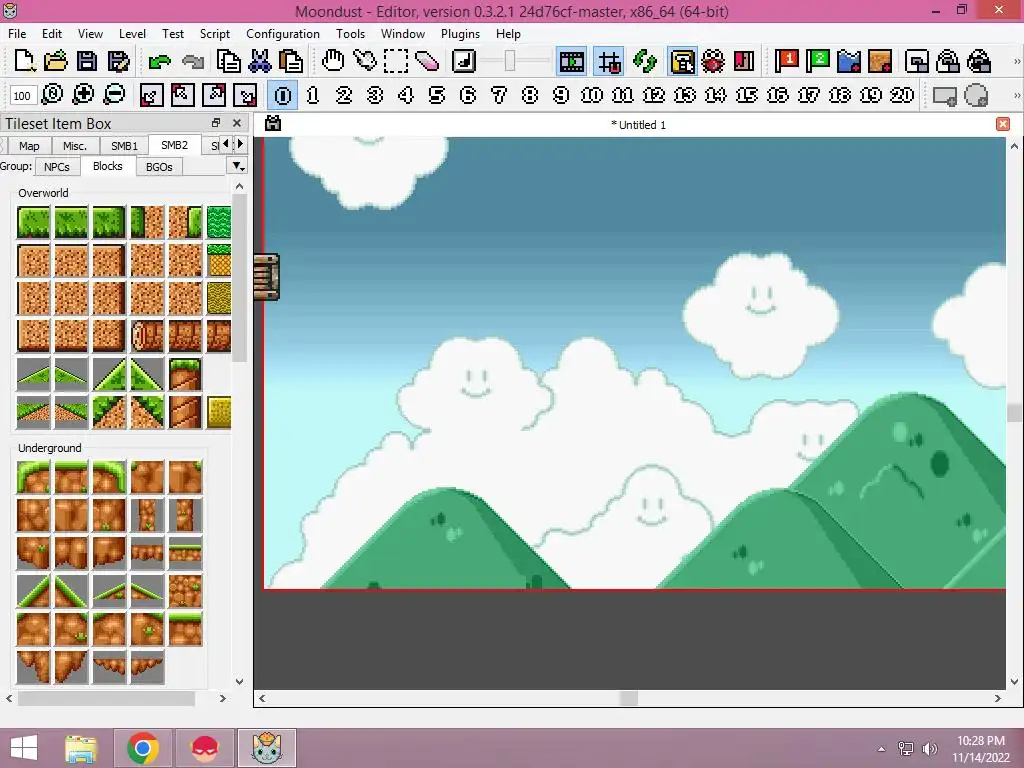This screenshot has width=1024, height=768.
Task: Open the group tabs dropdown arrow
Action: [238, 166]
